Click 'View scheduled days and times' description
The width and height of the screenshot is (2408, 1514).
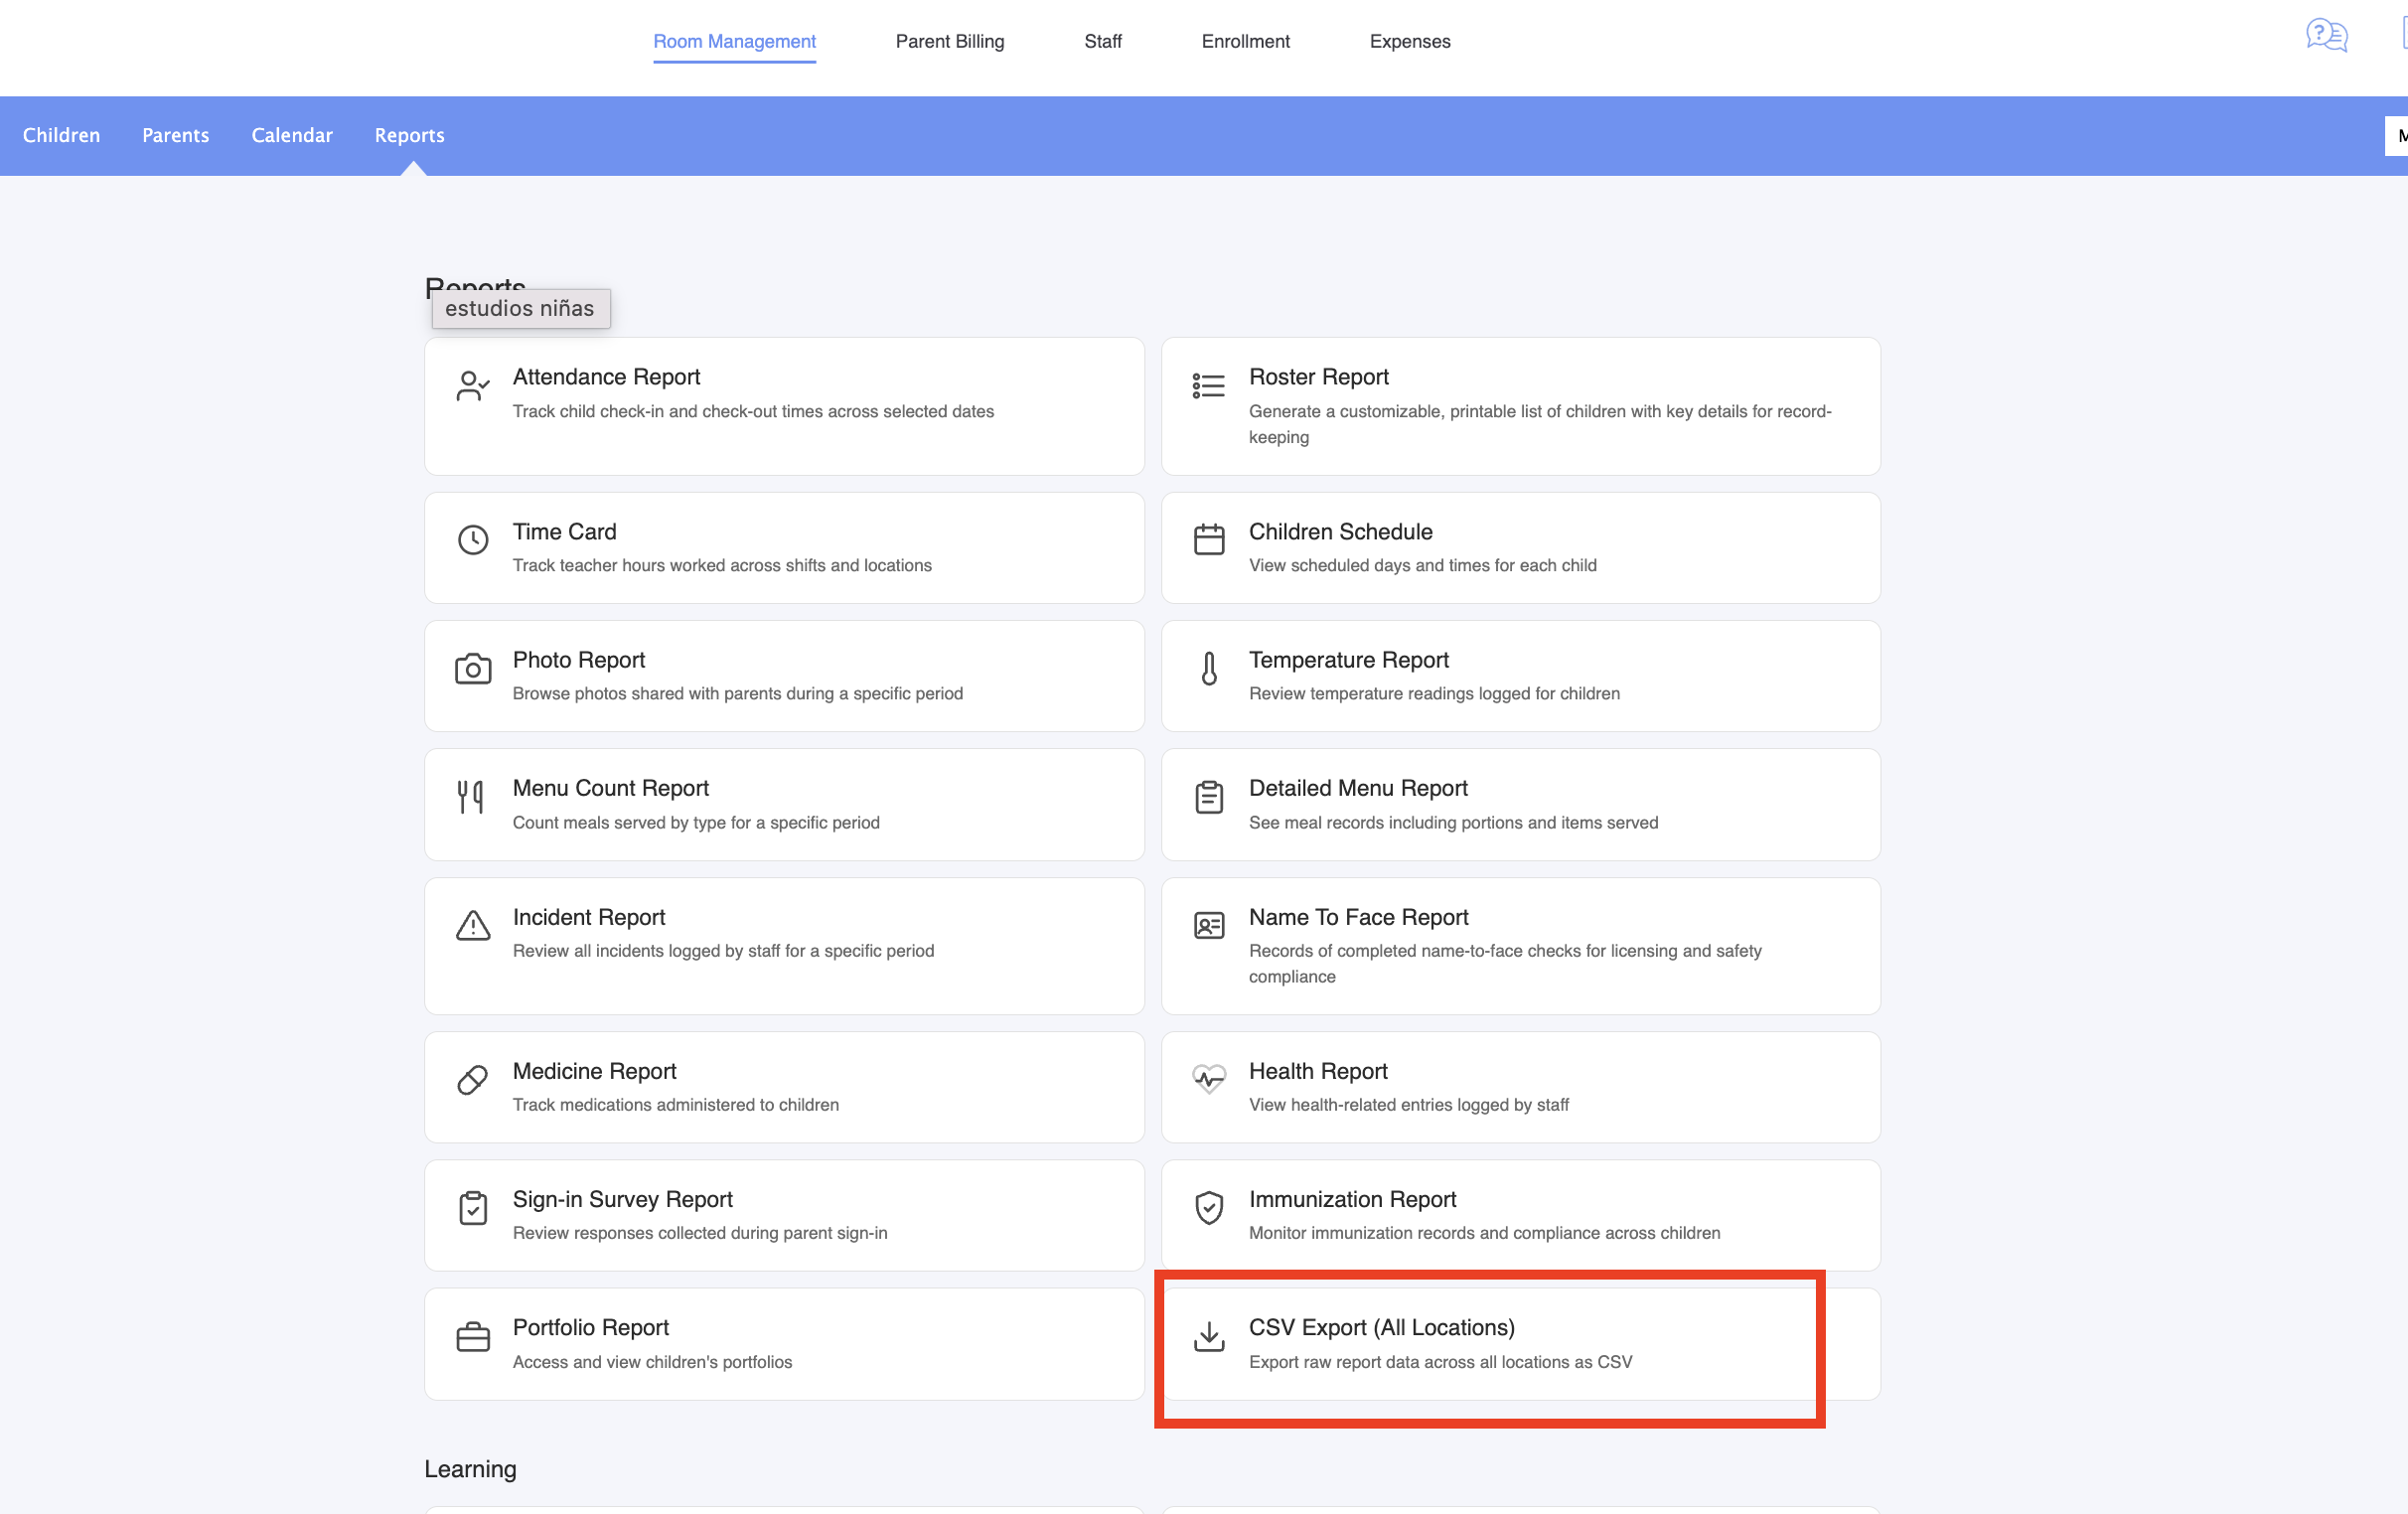[x=1422, y=566]
